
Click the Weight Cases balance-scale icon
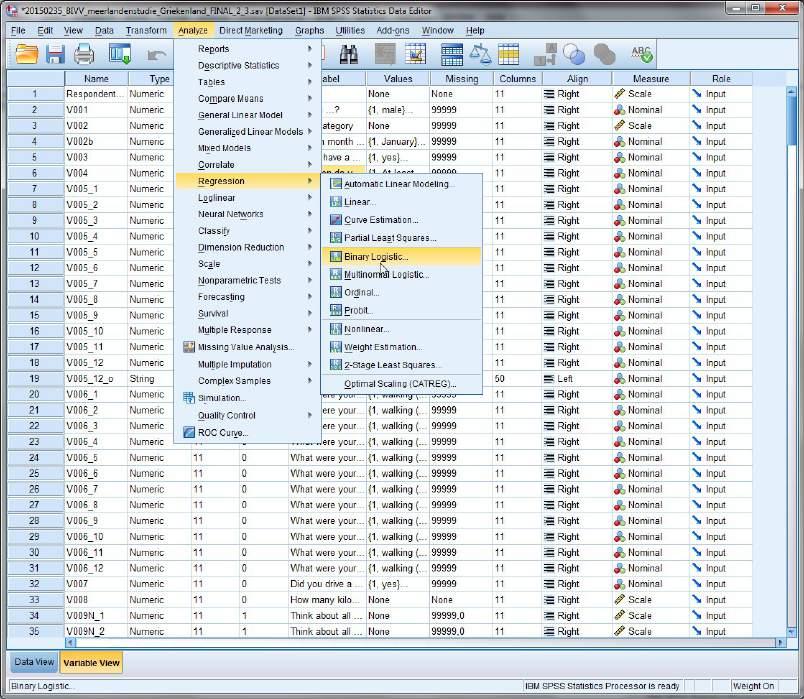tap(480, 54)
